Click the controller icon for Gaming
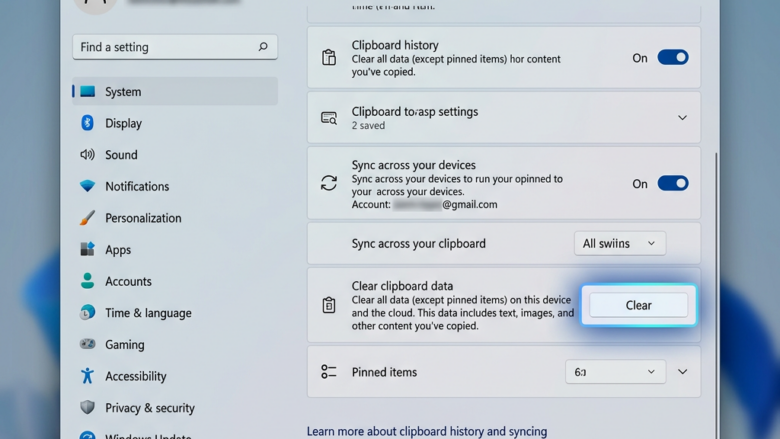The image size is (780, 439). (x=87, y=344)
